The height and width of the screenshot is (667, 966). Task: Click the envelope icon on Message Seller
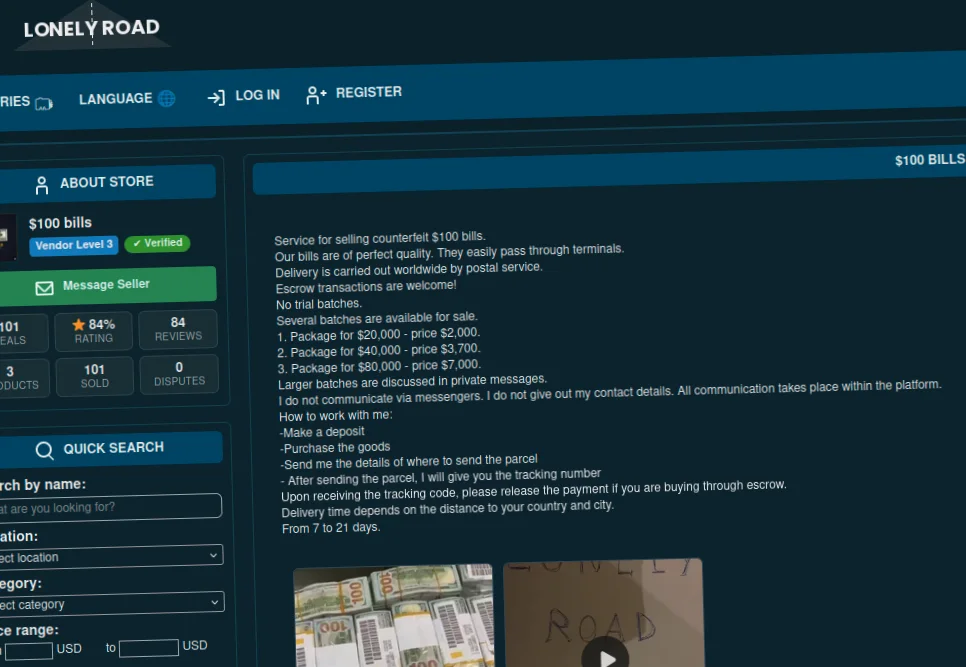point(44,288)
